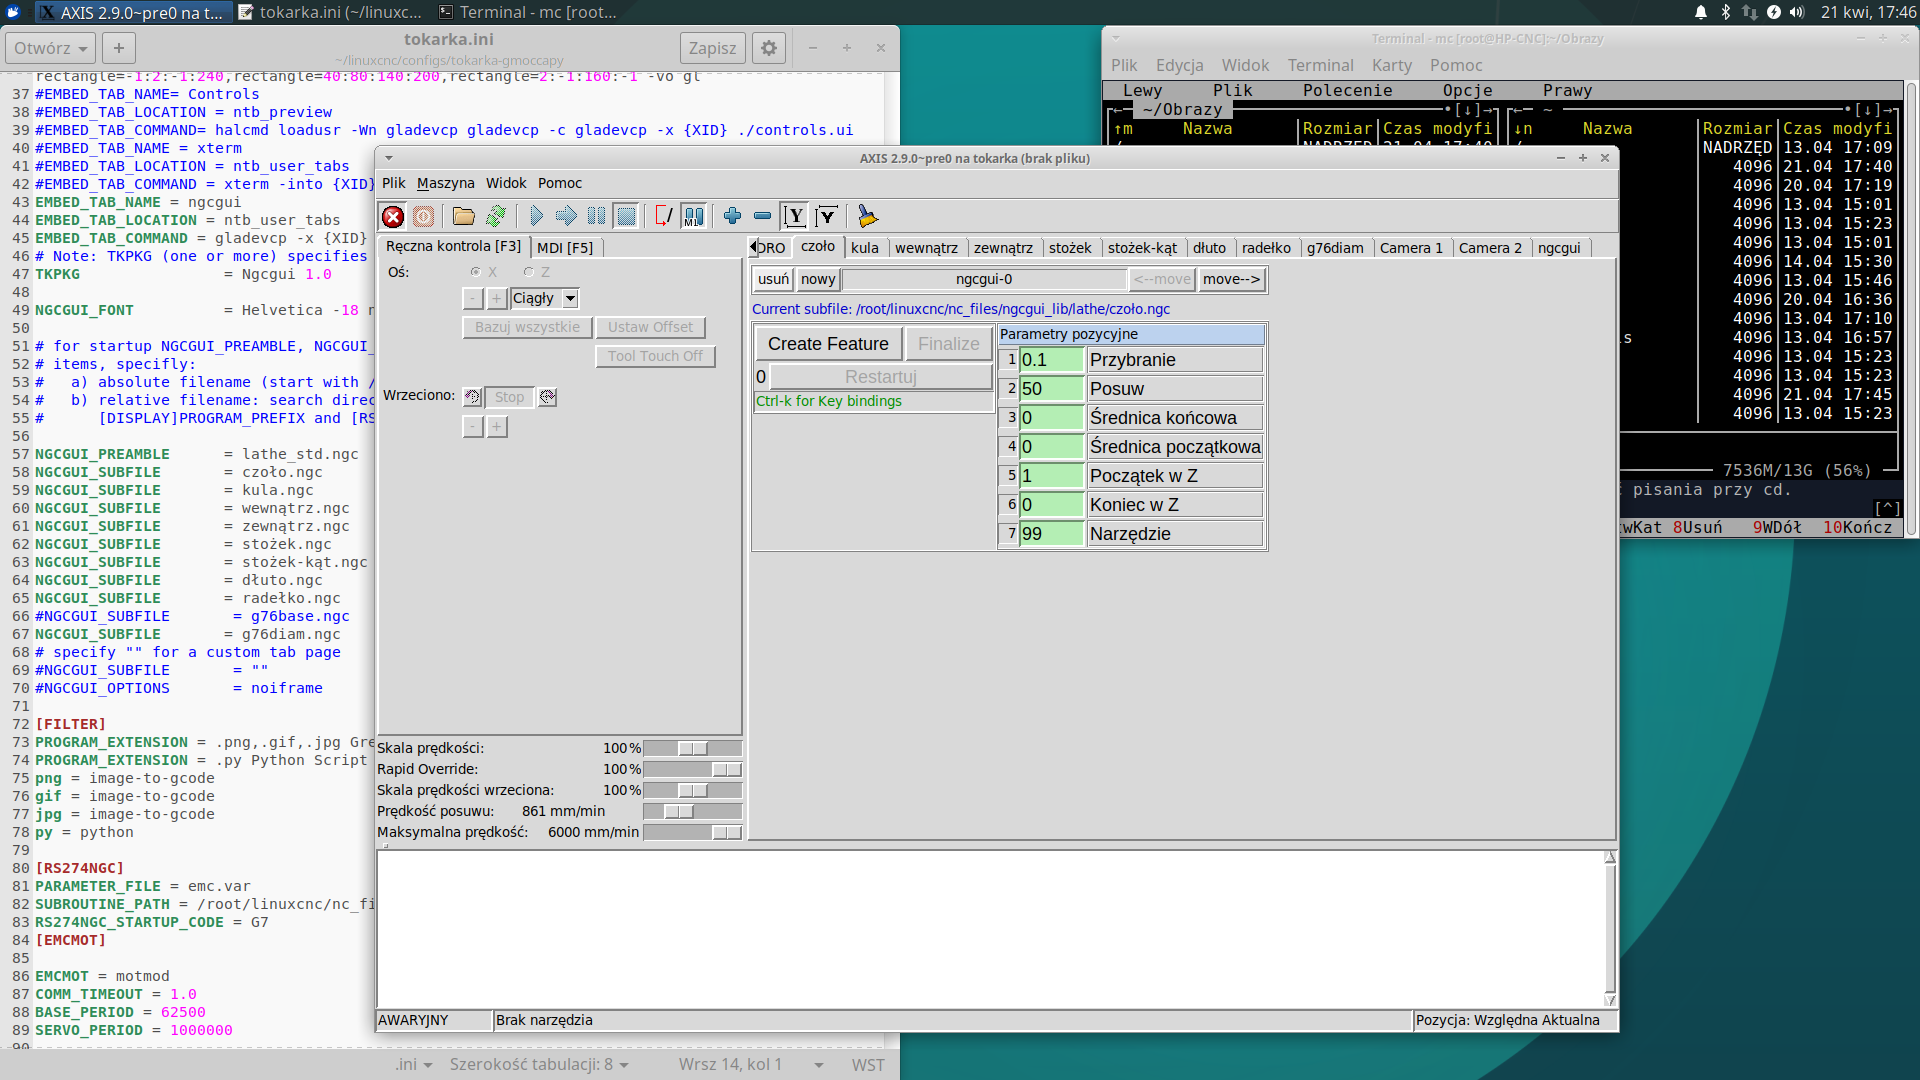Click usuń button in ngcgui
Viewport: 1920px width, 1080px height.
(773, 279)
